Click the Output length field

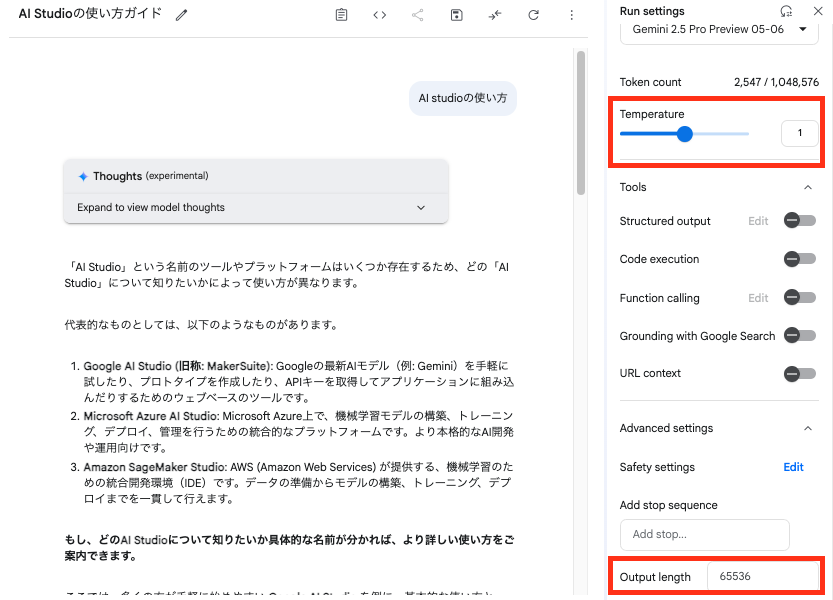coord(763,576)
